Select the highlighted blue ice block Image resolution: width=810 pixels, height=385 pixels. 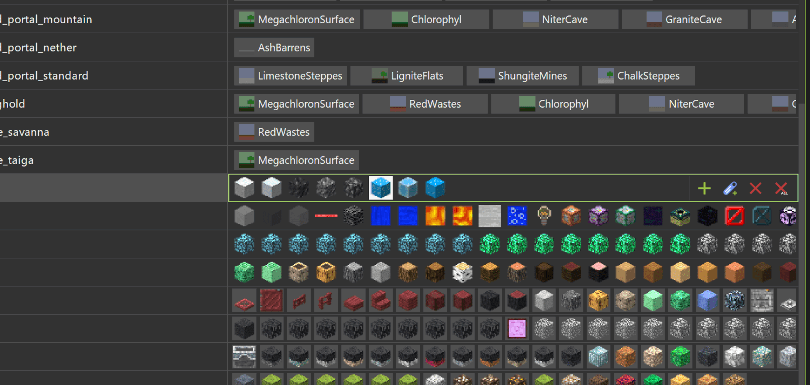(x=381, y=188)
